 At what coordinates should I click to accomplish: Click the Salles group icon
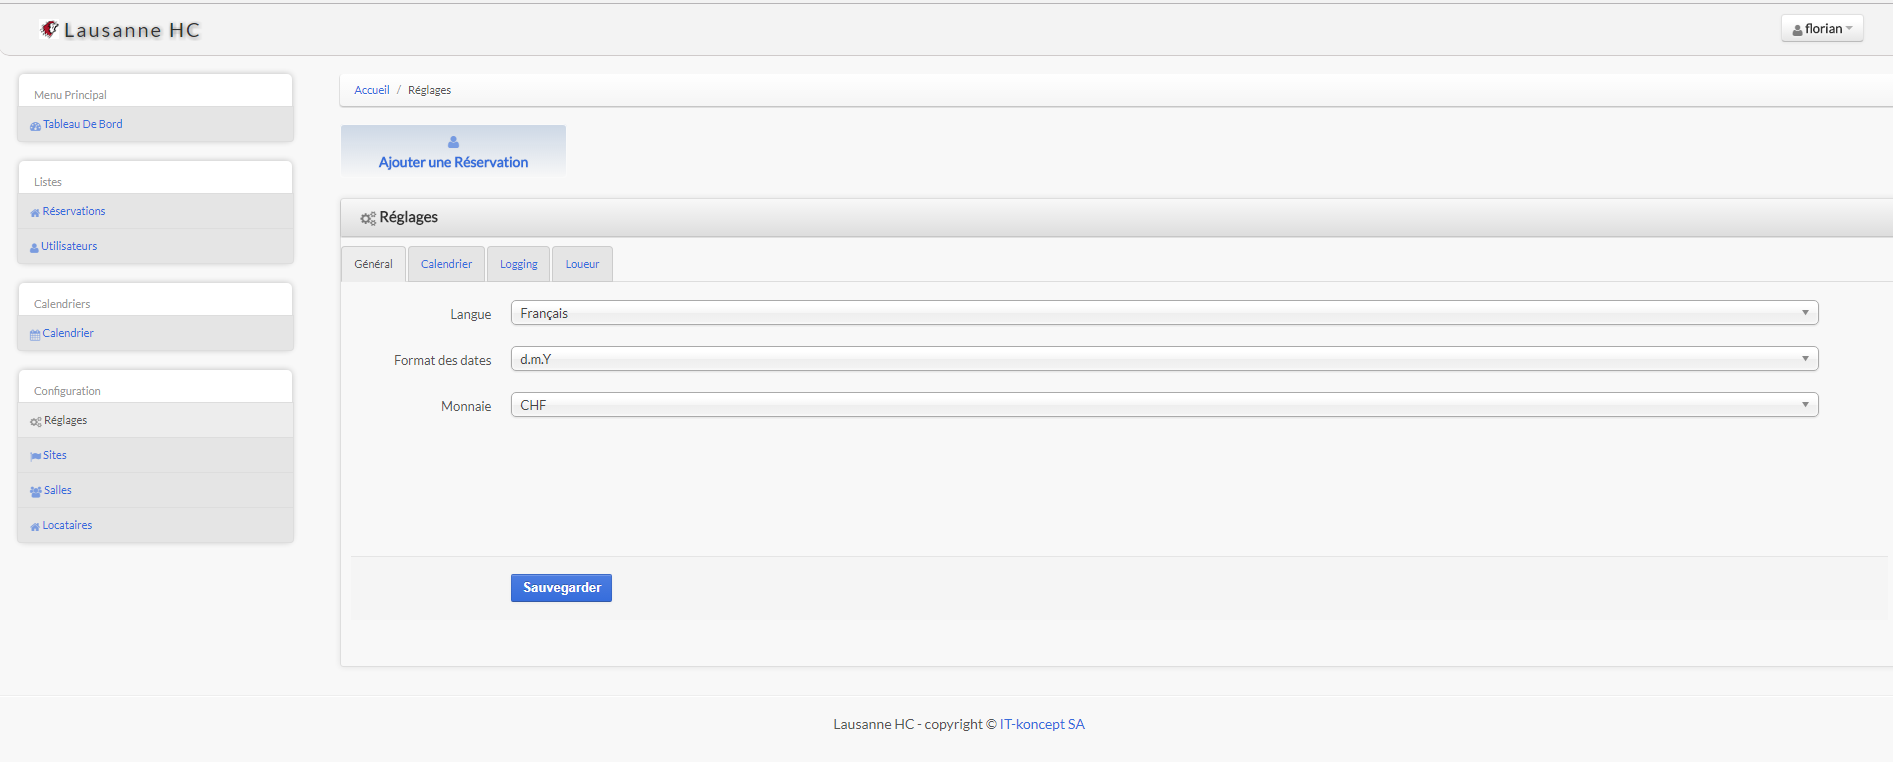[x=36, y=492]
